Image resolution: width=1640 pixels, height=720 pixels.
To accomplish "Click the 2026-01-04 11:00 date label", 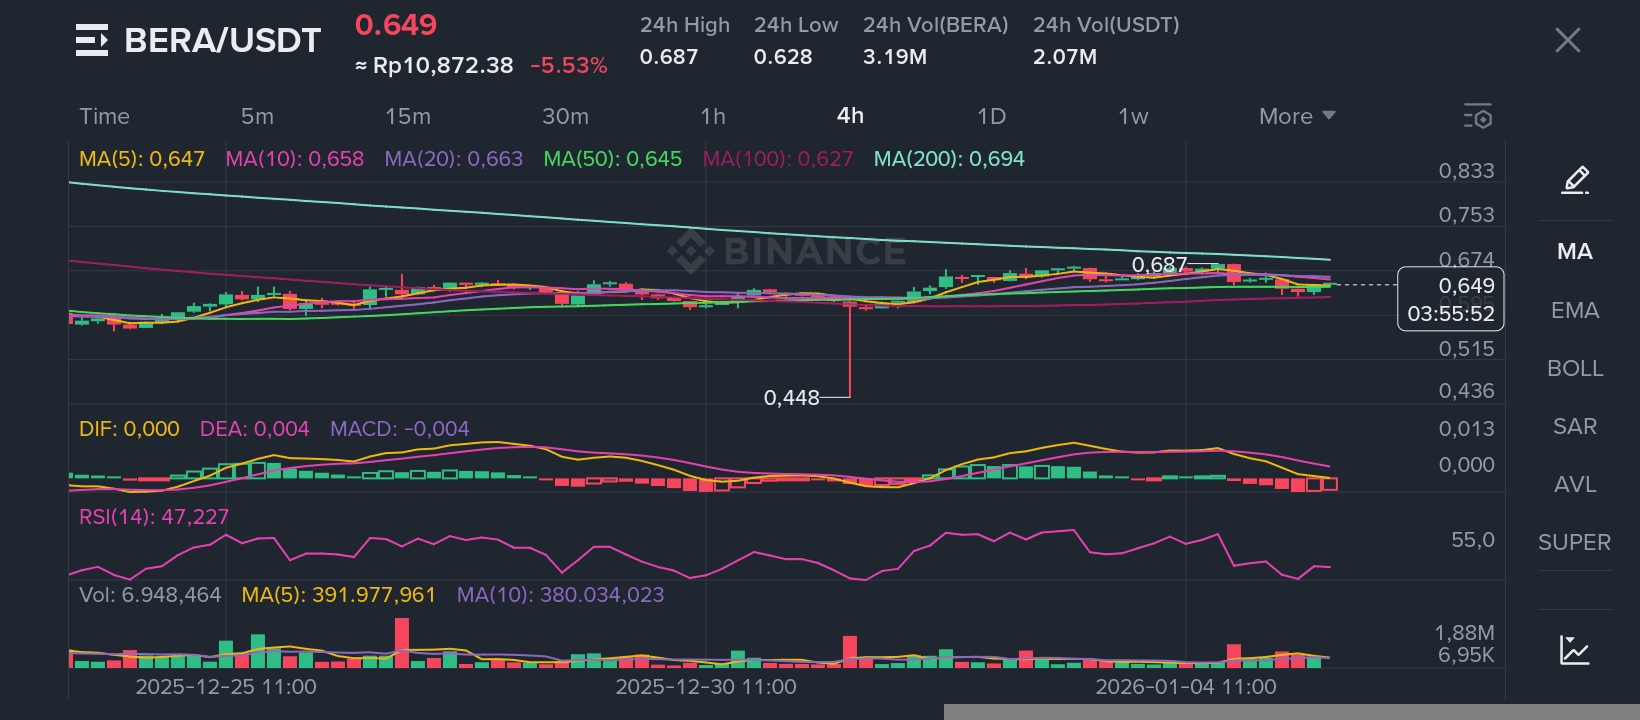I will [x=1186, y=687].
